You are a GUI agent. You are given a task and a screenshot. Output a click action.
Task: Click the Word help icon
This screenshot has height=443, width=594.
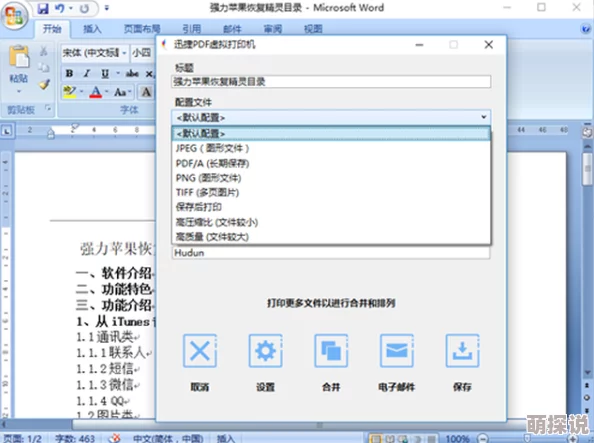pos(586,29)
